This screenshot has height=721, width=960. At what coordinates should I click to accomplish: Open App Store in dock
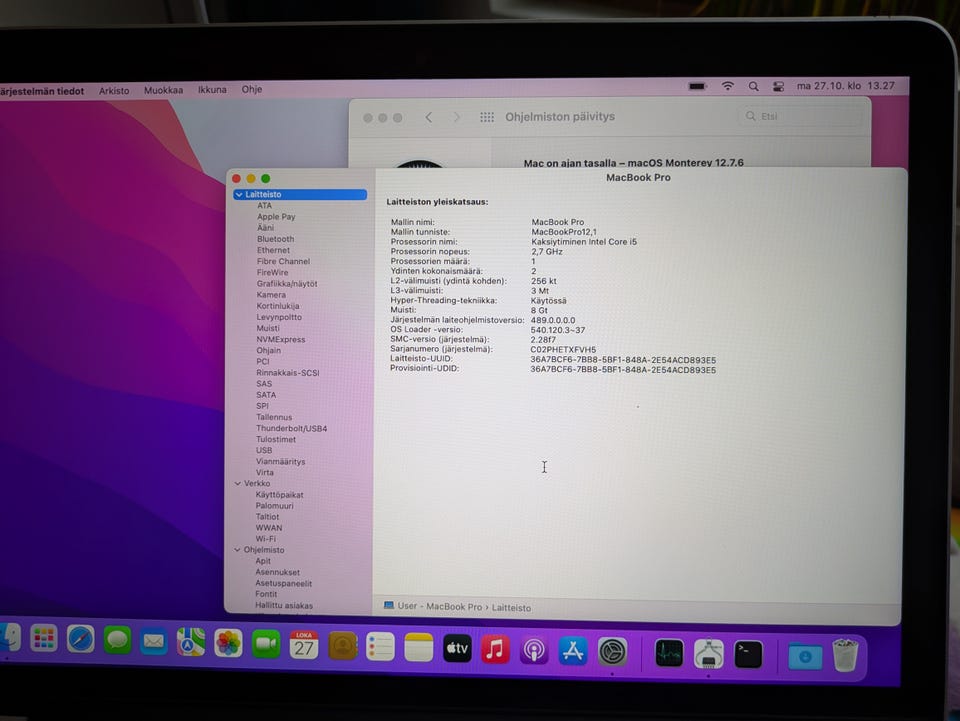coord(573,651)
